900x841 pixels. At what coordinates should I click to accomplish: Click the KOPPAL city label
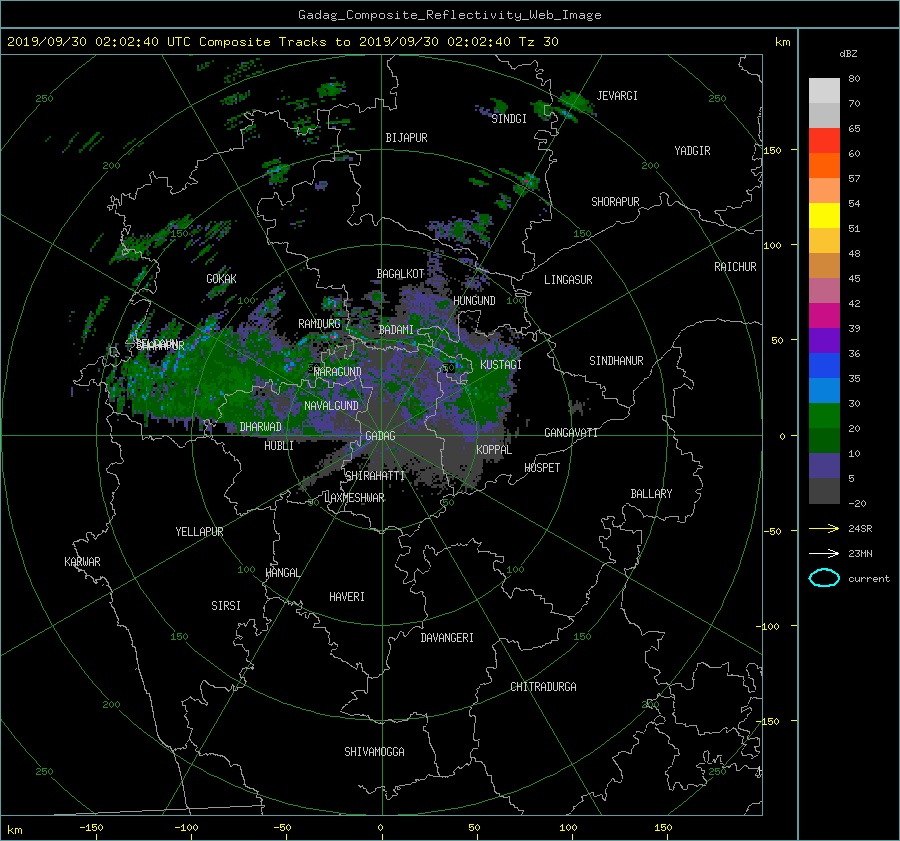coord(494,450)
